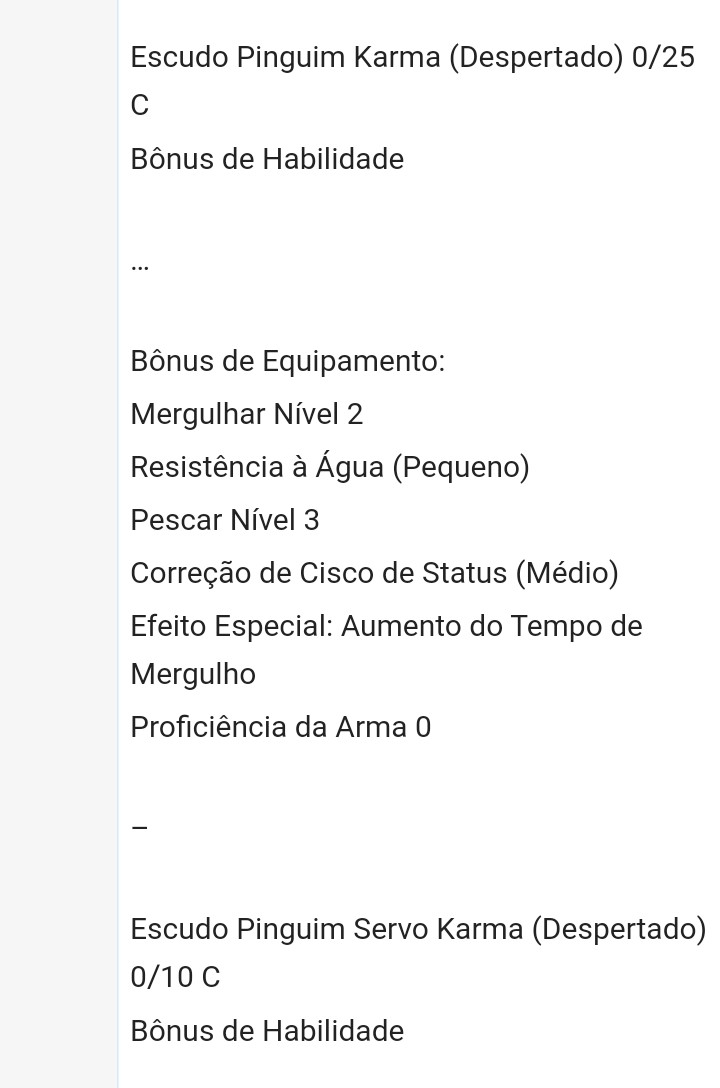Click the word '(Médio)' in status line
The width and height of the screenshot is (720, 1088).
(567, 574)
